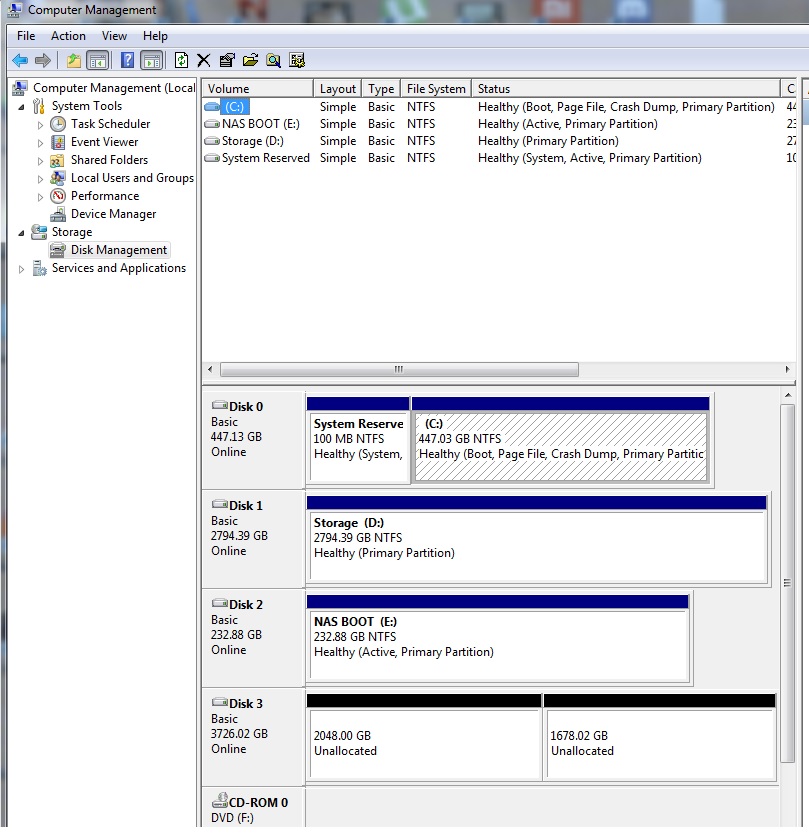Image resolution: width=809 pixels, height=834 pixels.
Task: Expand the Performance node
Action: tap(40, 197)
